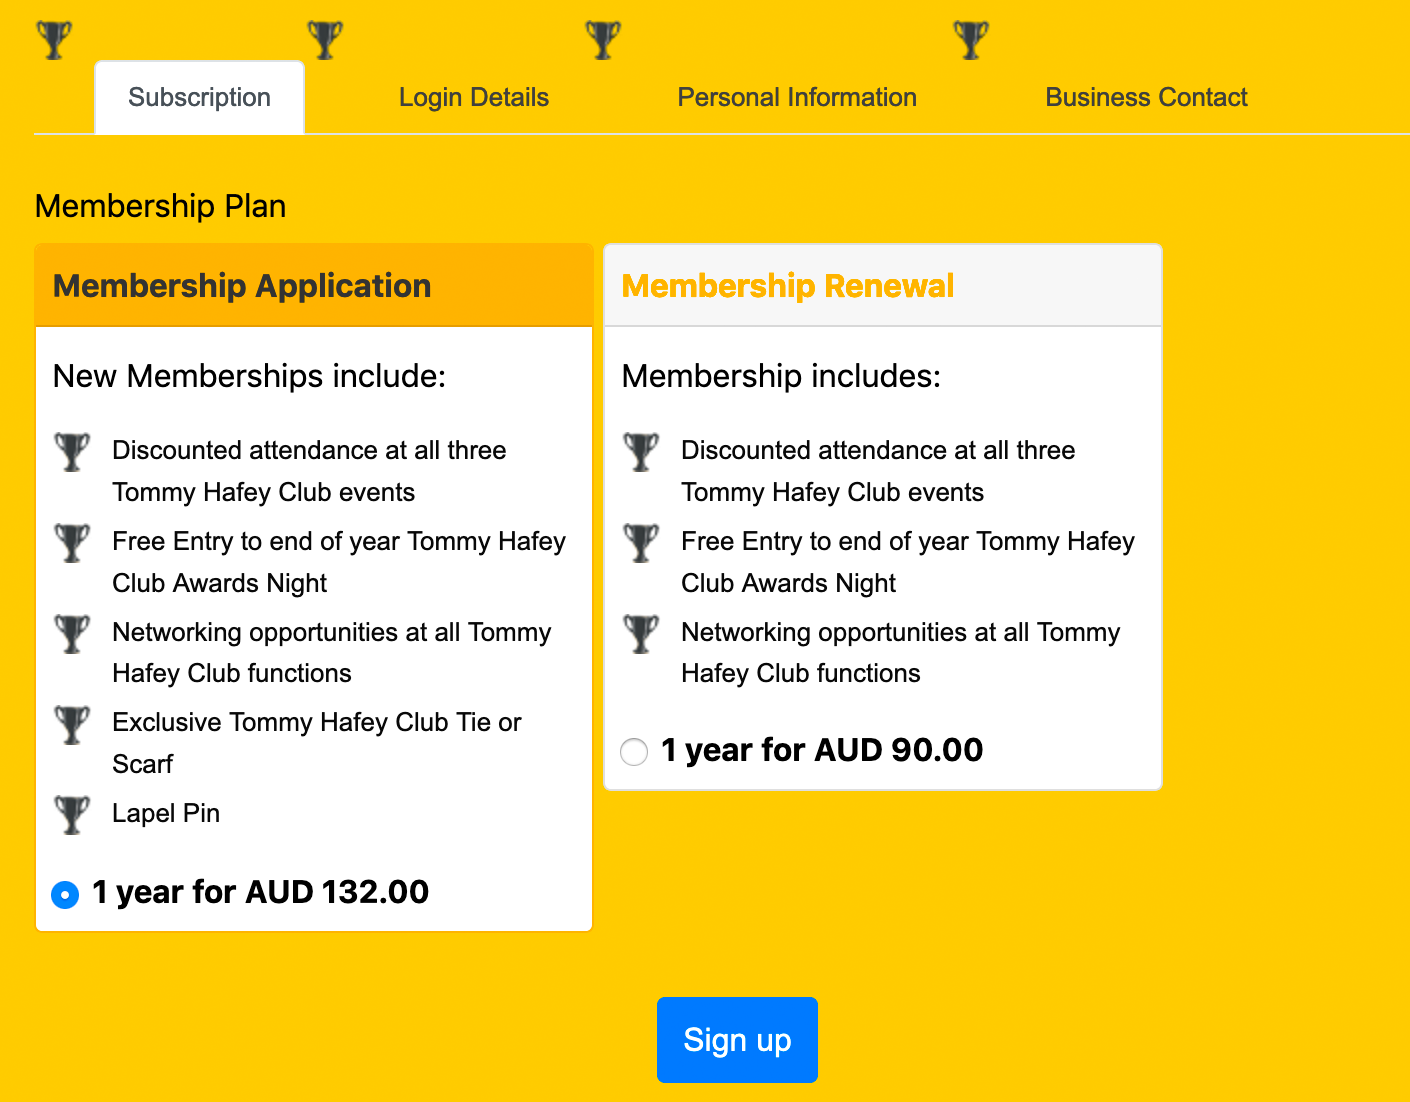The width and height of the screenshot is (1410, 1102).
Task: Click the AUD 90.00 price label
Action: 822,750
